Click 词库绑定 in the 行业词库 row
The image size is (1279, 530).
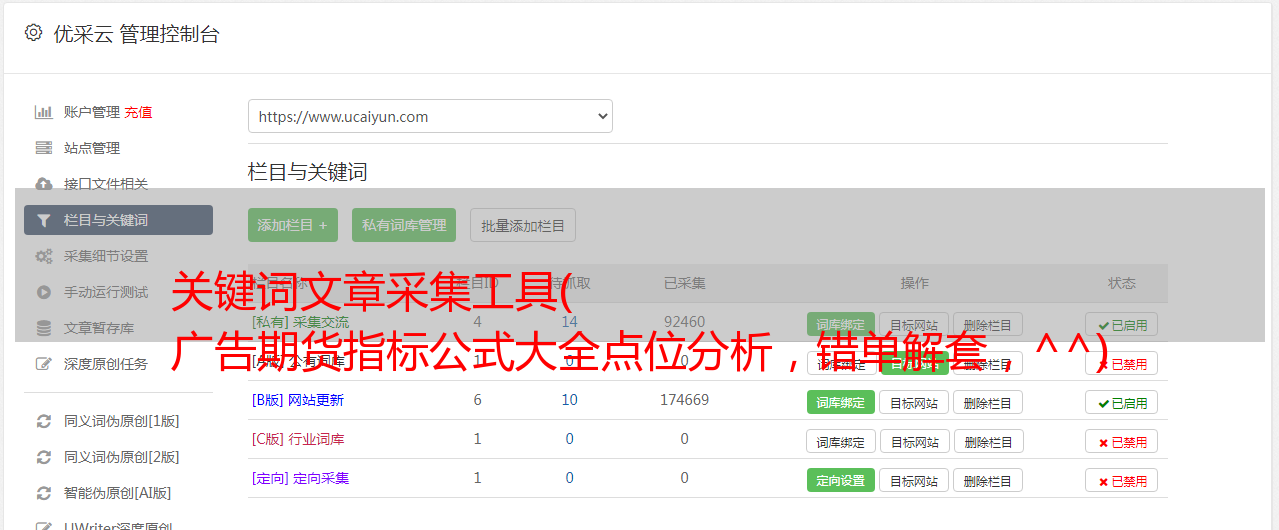841,441
